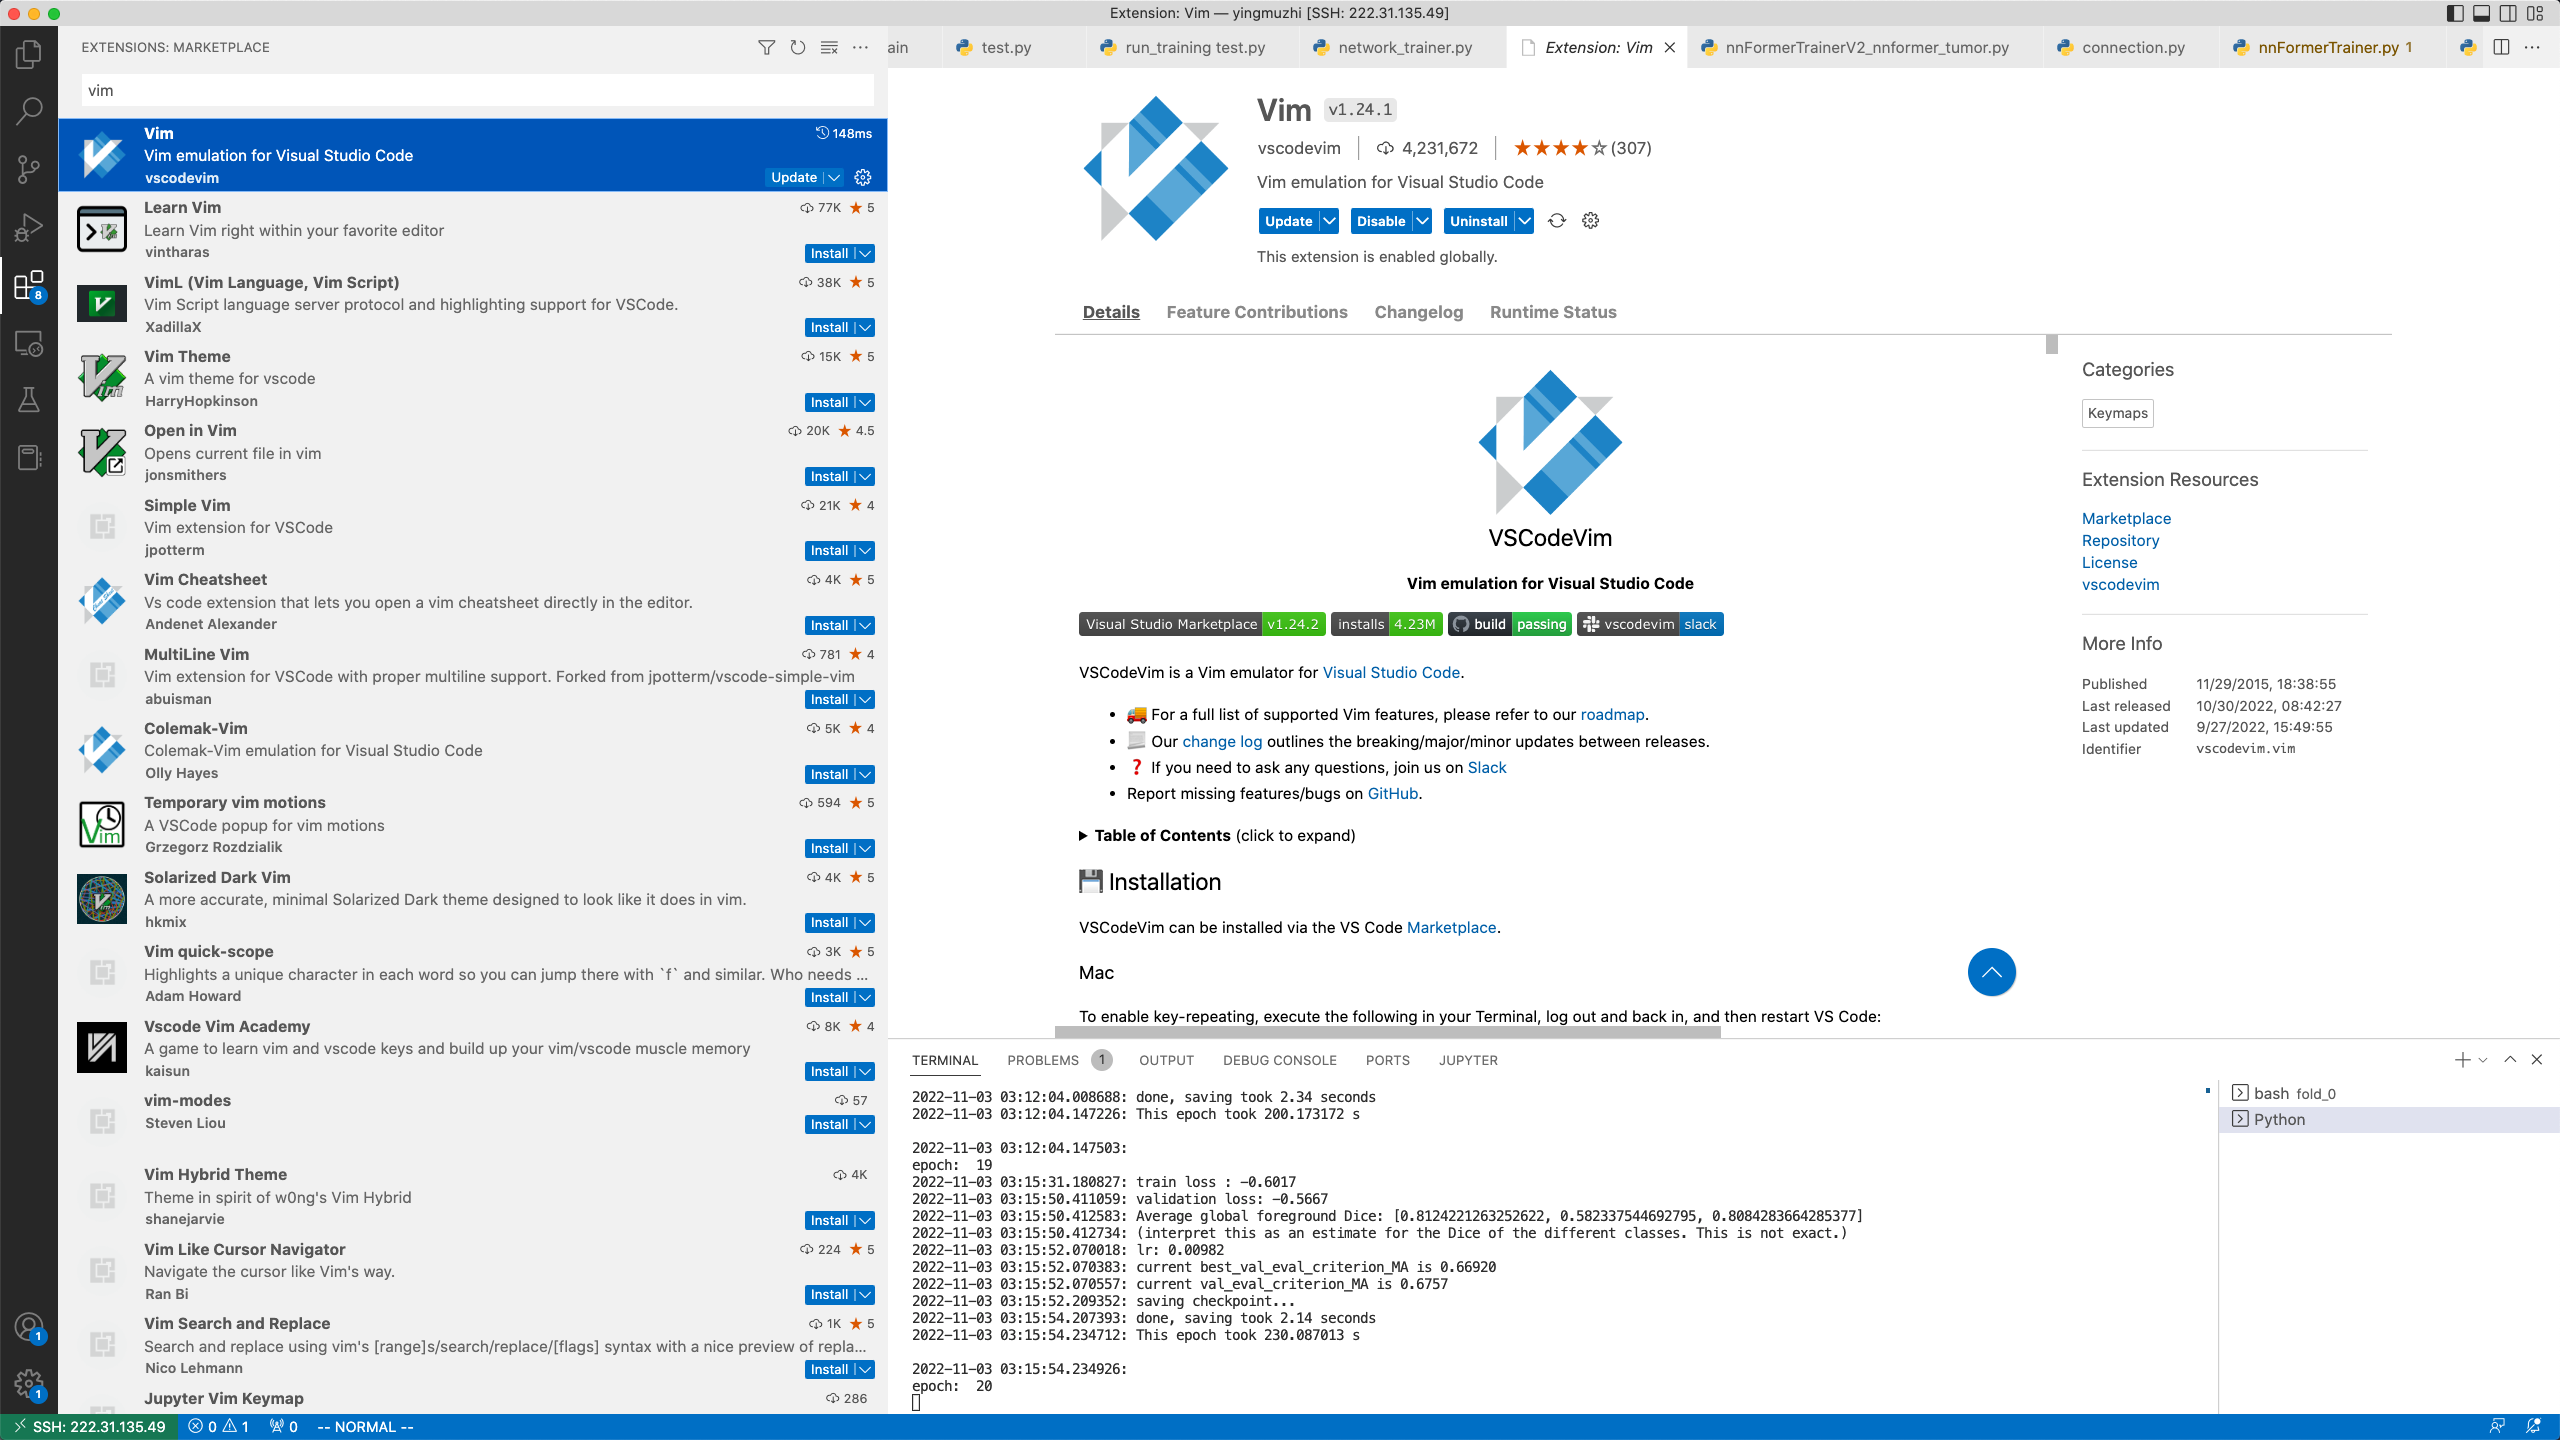The image size is (2560, 1440).
Task: Open the Disable button dropdown arrow
Action: (x=1421, y=221)
